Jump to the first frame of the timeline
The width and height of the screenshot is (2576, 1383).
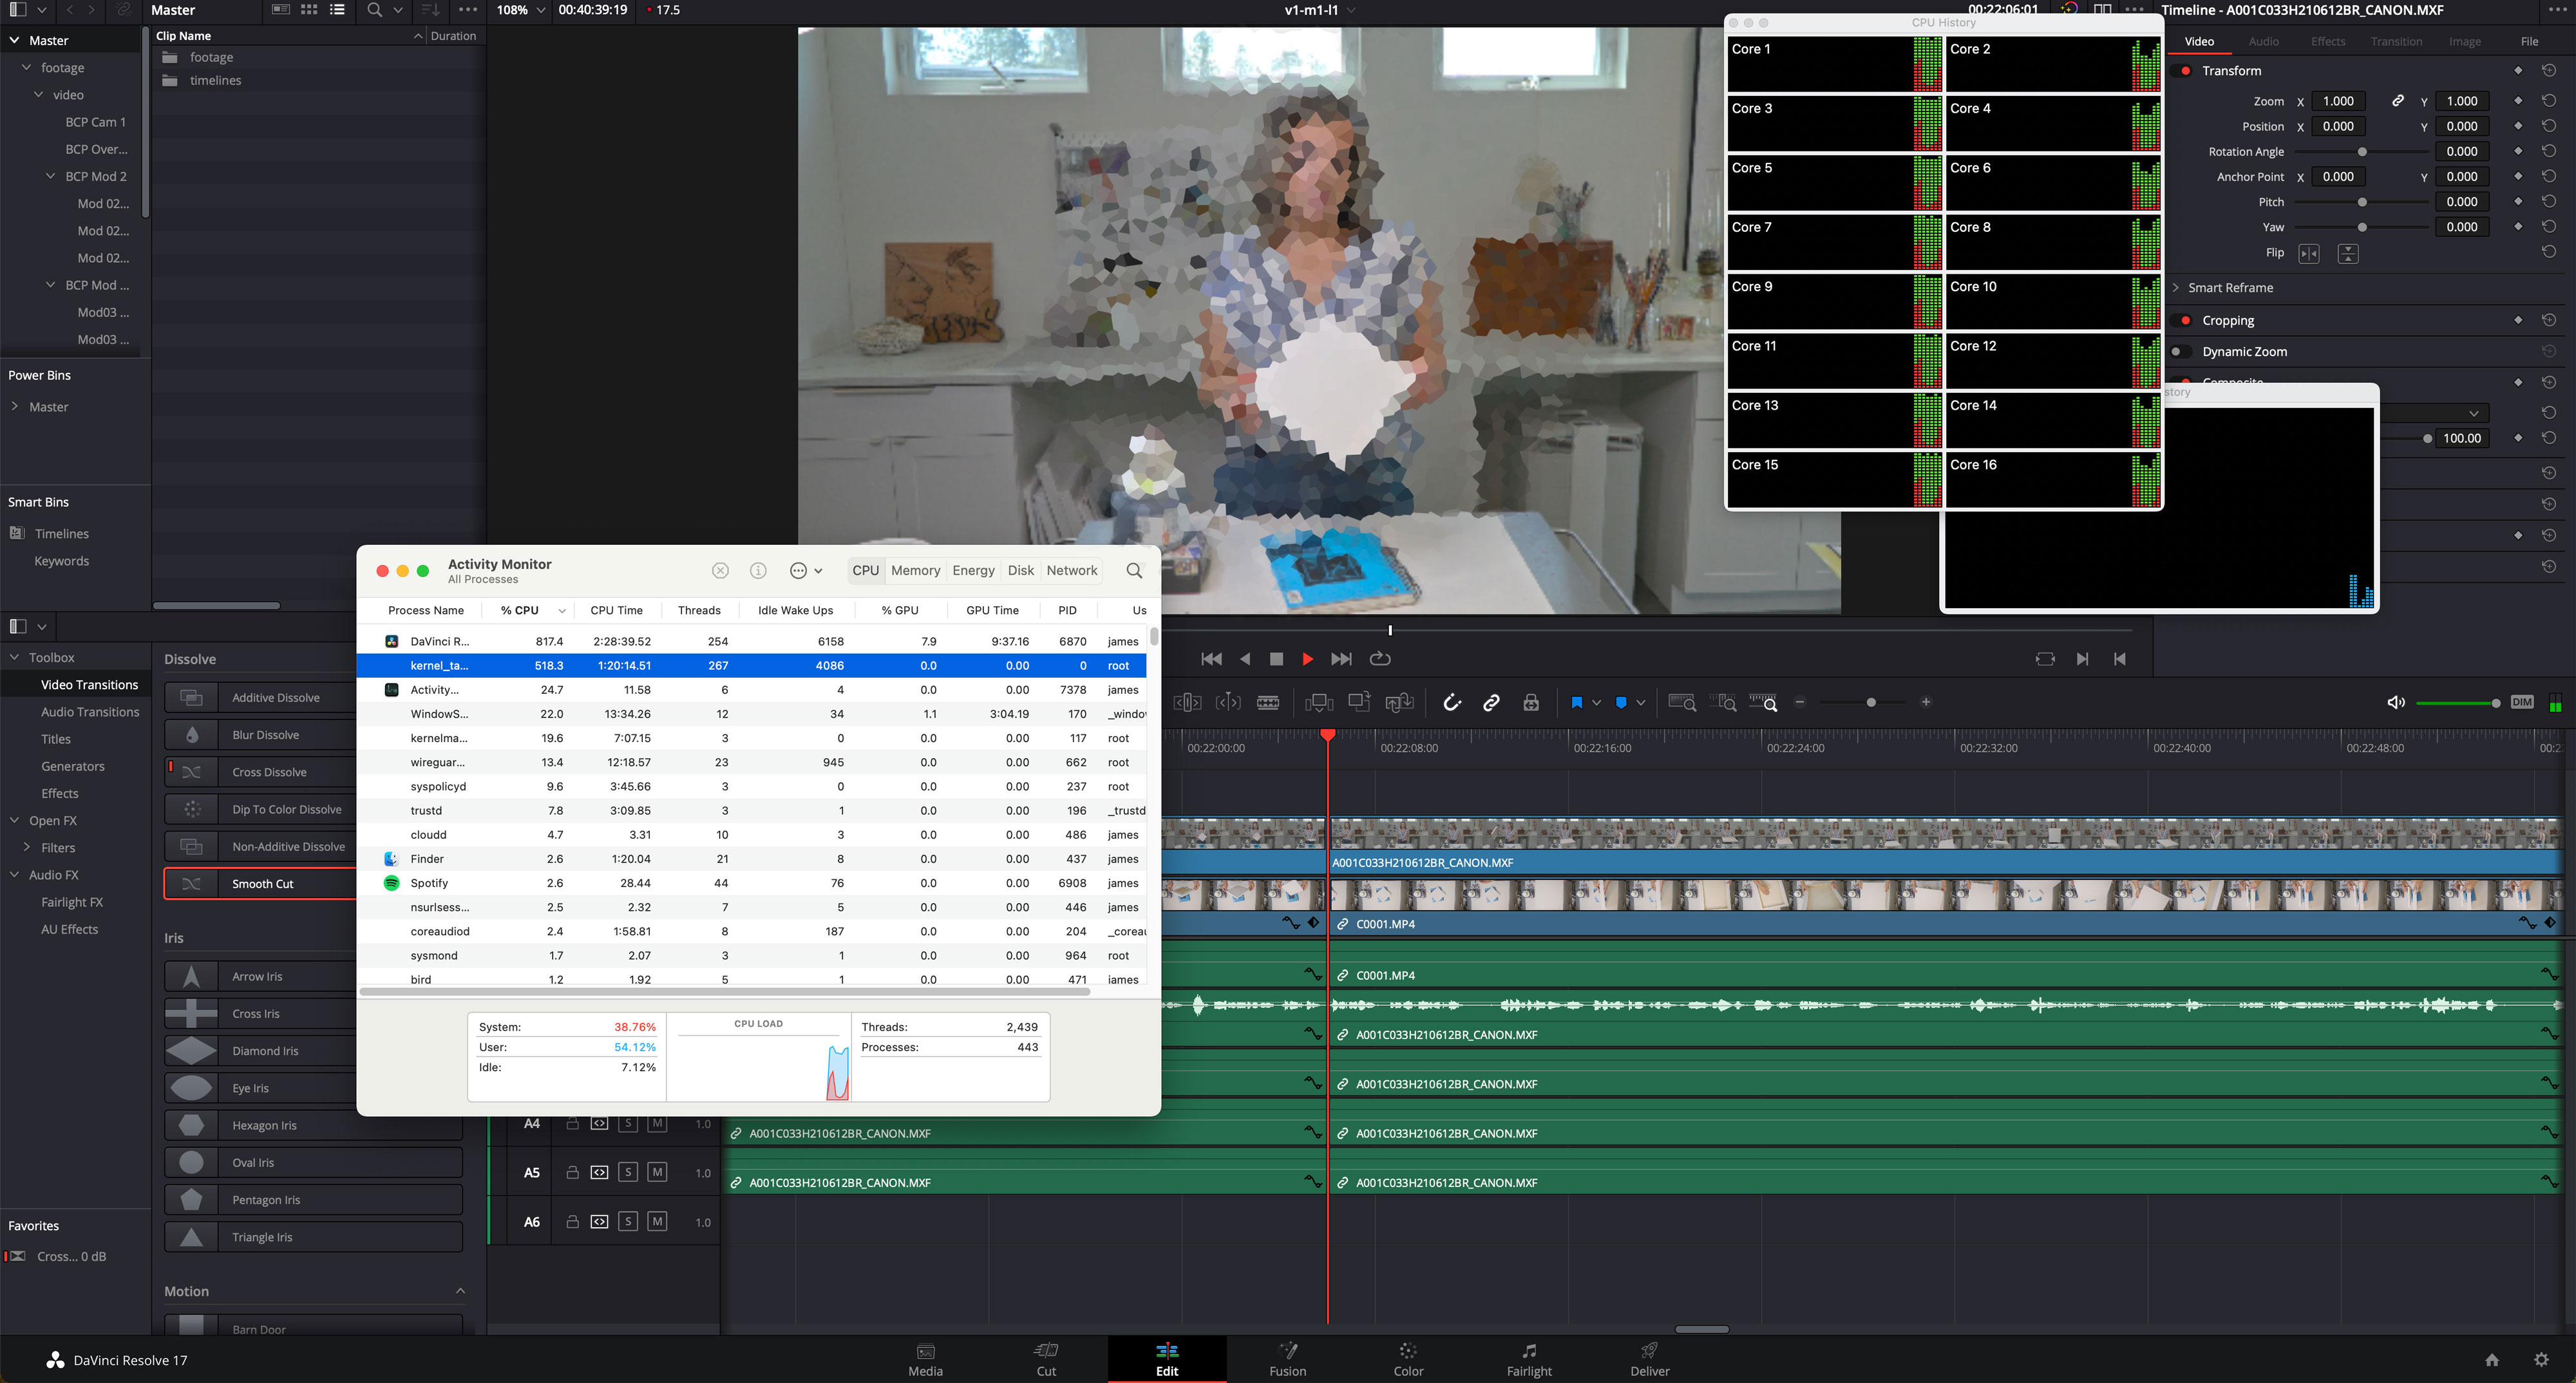(1211, 659)
